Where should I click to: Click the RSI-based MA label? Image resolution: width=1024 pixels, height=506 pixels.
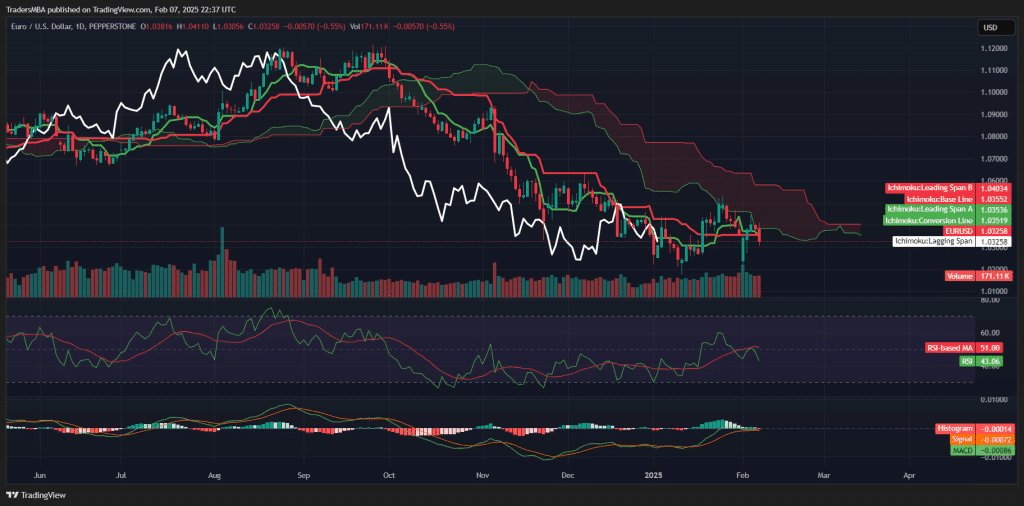[948, 348]
